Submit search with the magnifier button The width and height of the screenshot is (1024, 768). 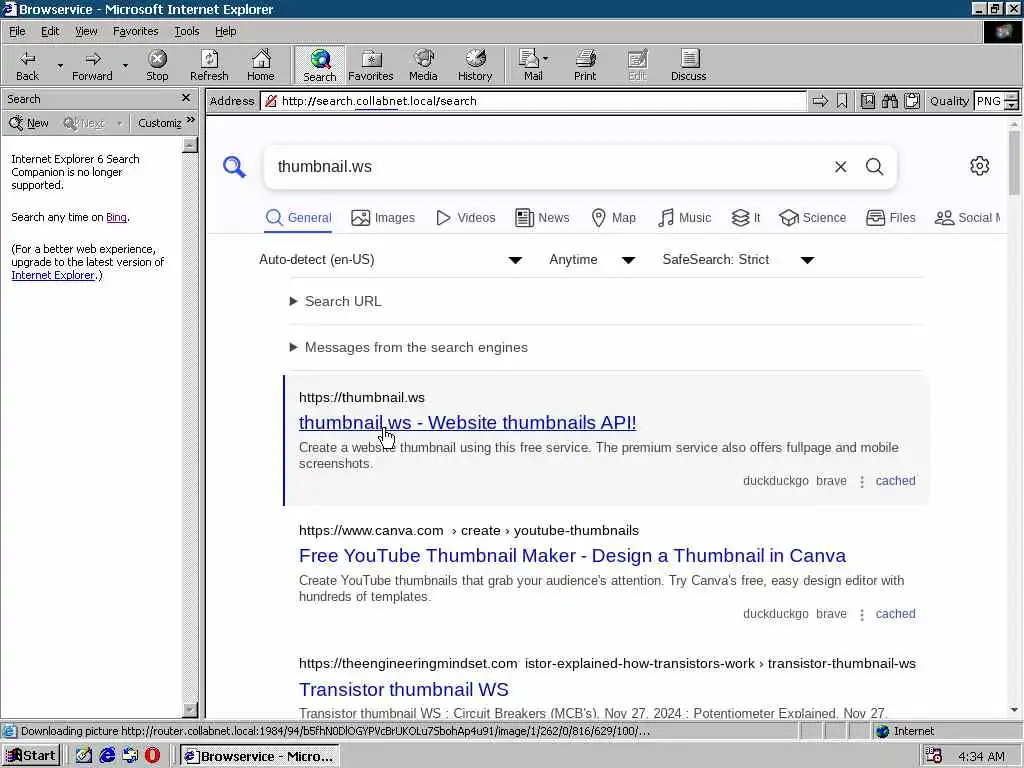pyautogui.click(x=874, y=167)
